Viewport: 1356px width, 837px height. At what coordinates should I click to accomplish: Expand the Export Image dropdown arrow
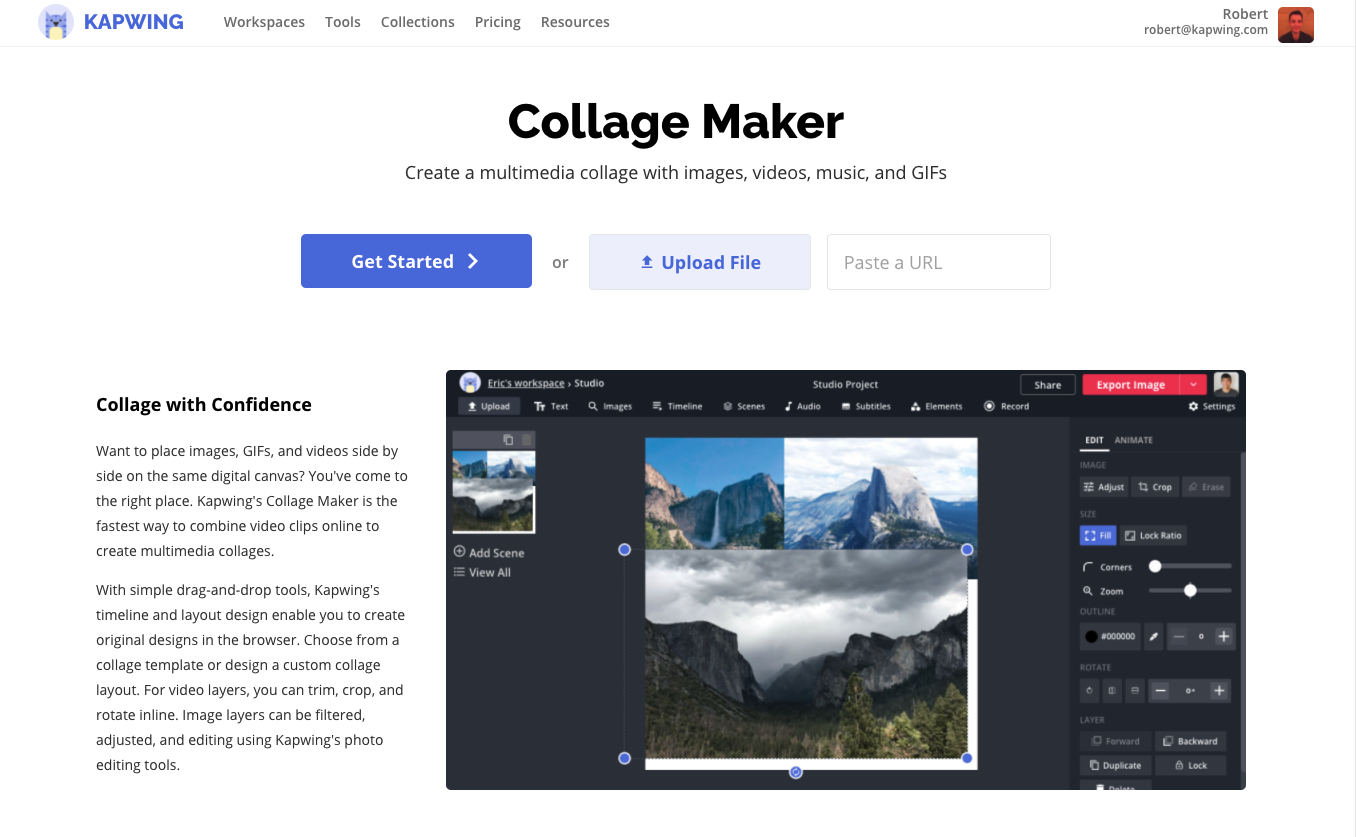pos(1193,385)
